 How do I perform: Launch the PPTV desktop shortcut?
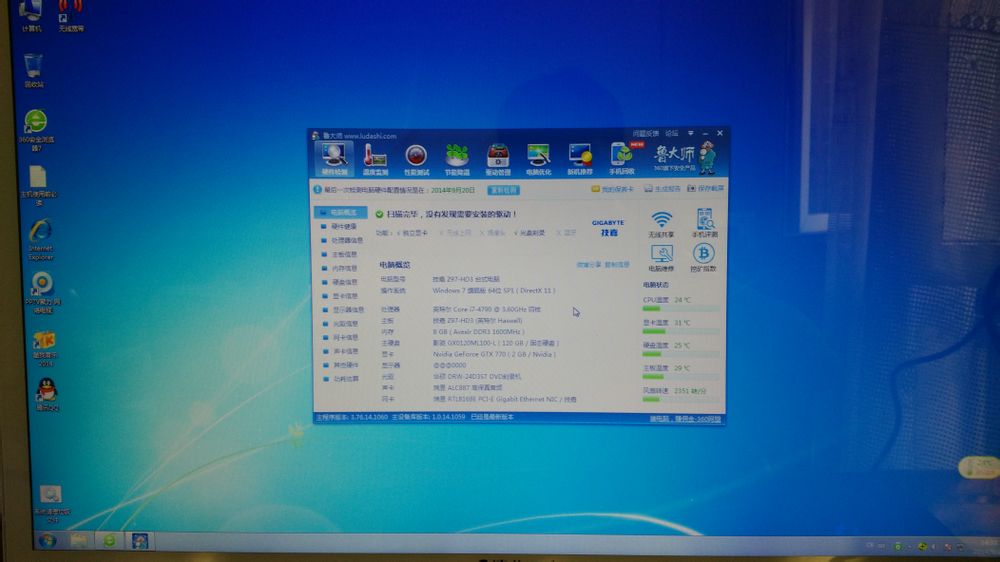point(43,293)
